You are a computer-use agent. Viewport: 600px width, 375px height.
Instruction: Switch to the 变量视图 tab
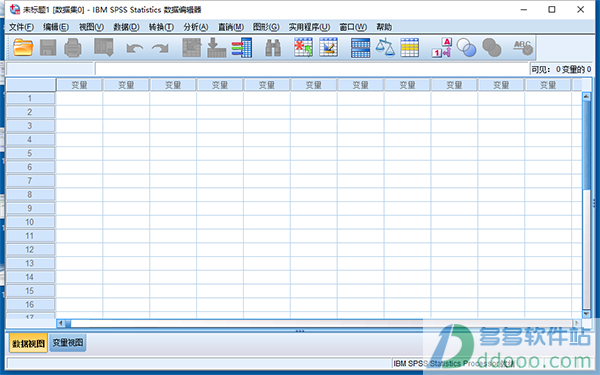tap(68, 342)
